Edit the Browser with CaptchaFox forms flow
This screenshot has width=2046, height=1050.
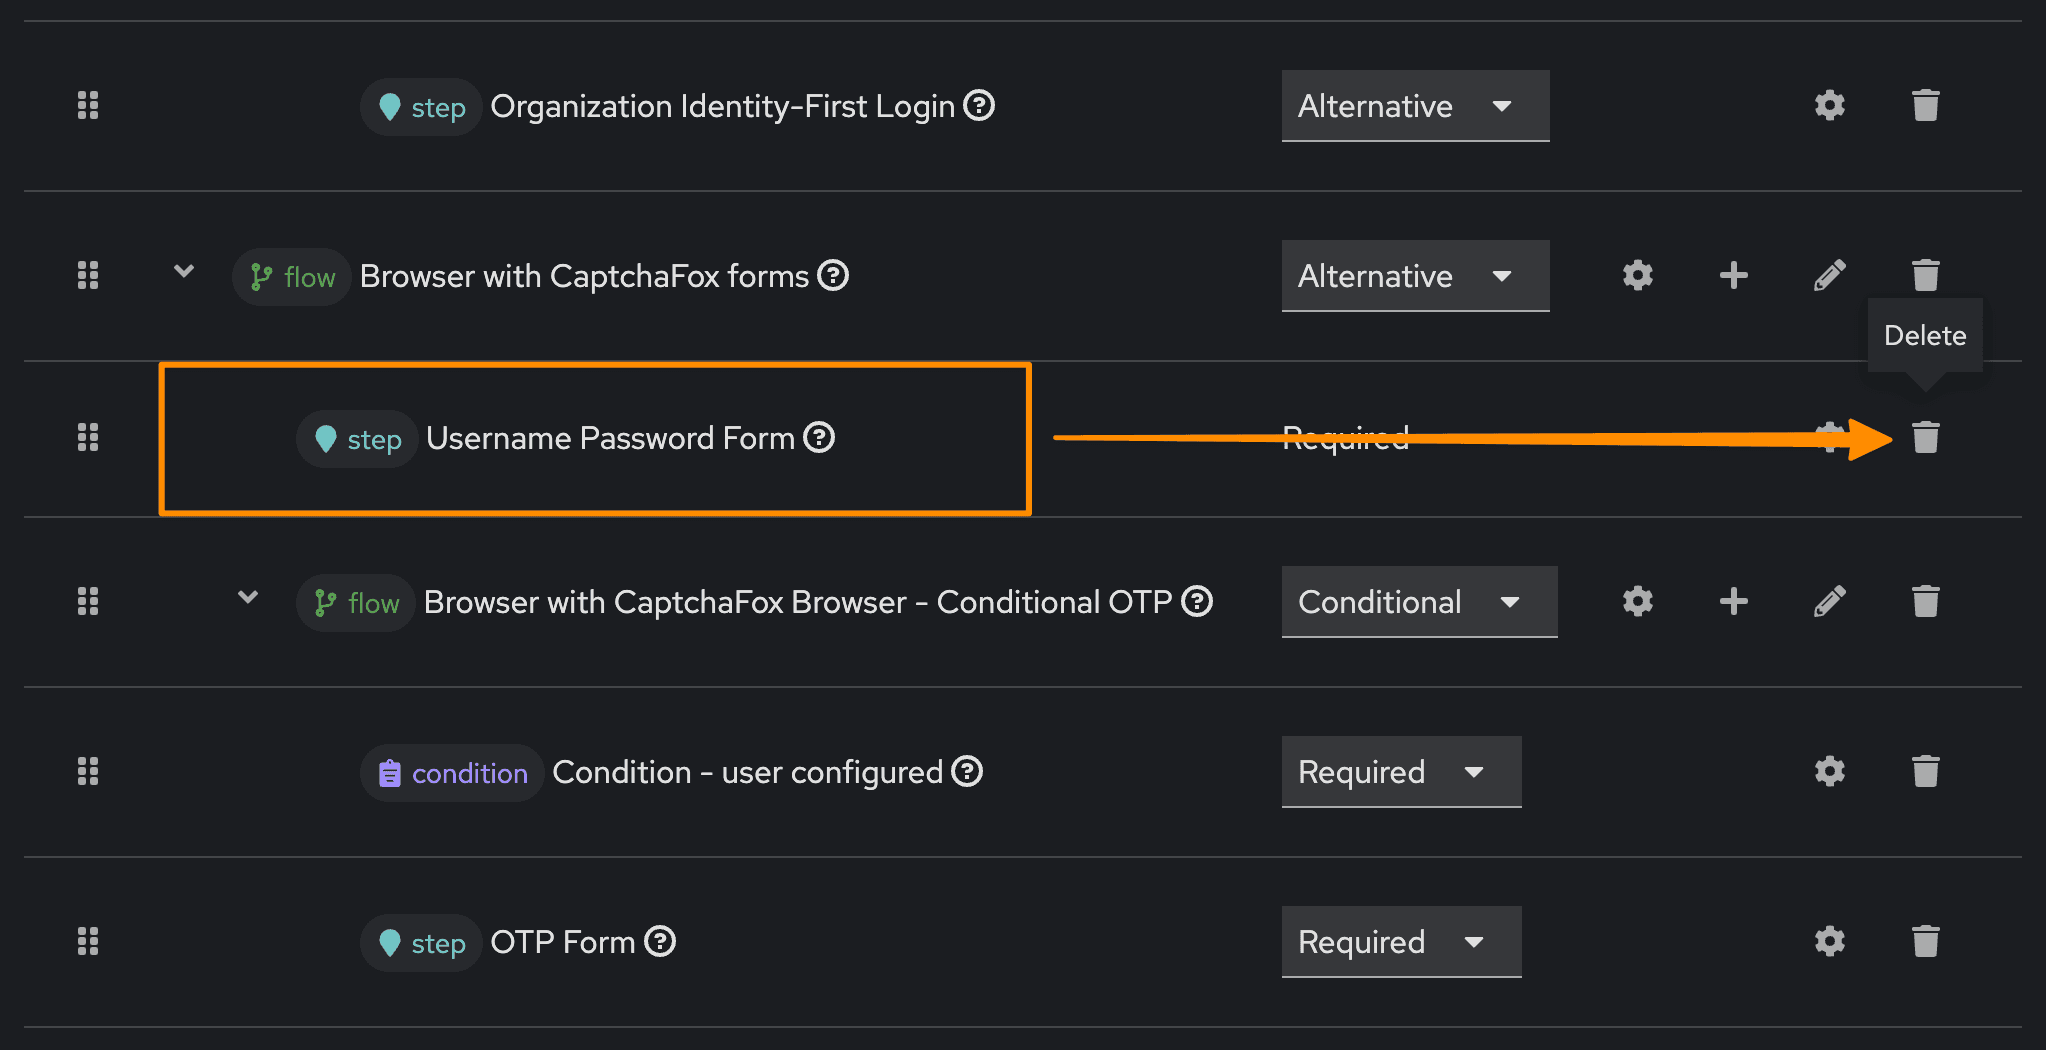(x=1829, y=275)
